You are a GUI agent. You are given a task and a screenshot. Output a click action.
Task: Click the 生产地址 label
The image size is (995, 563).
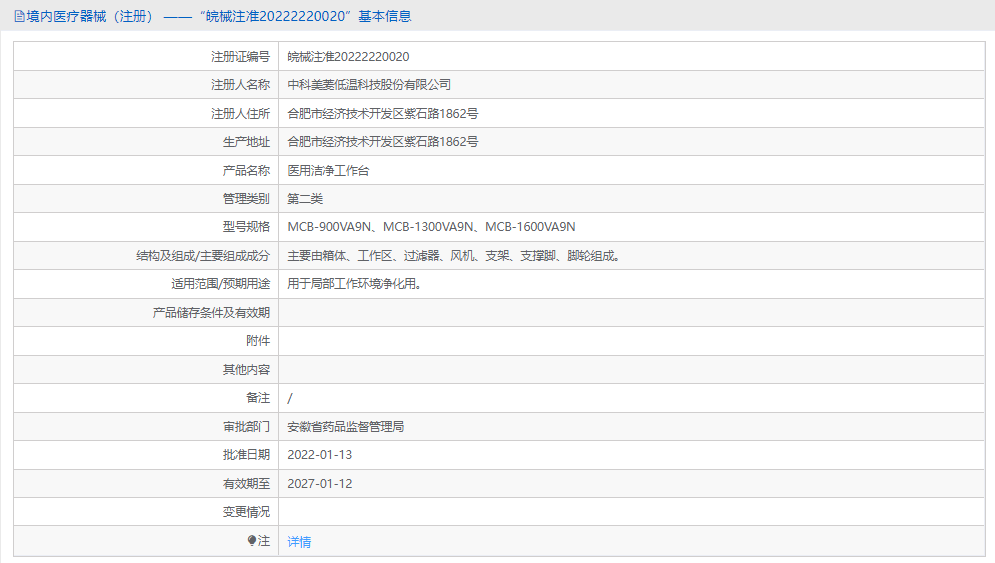[246, 142]
